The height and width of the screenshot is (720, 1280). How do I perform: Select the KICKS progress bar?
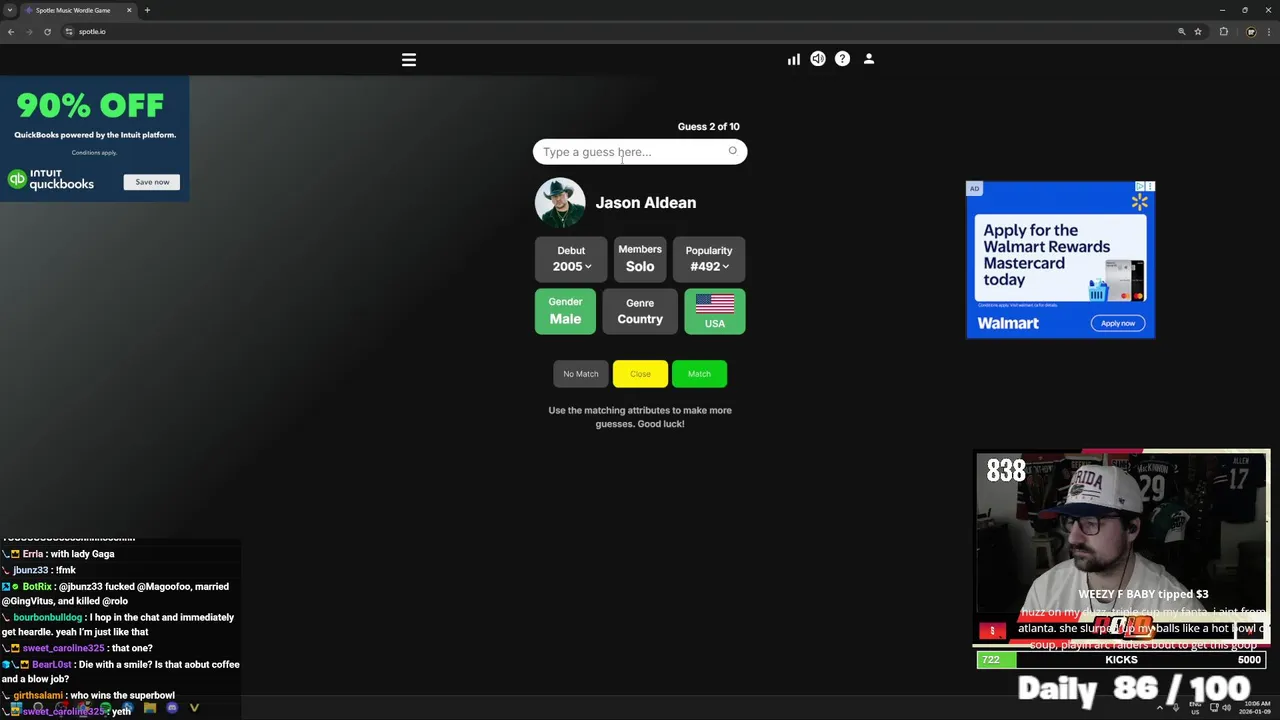(x=1121, y=660)
